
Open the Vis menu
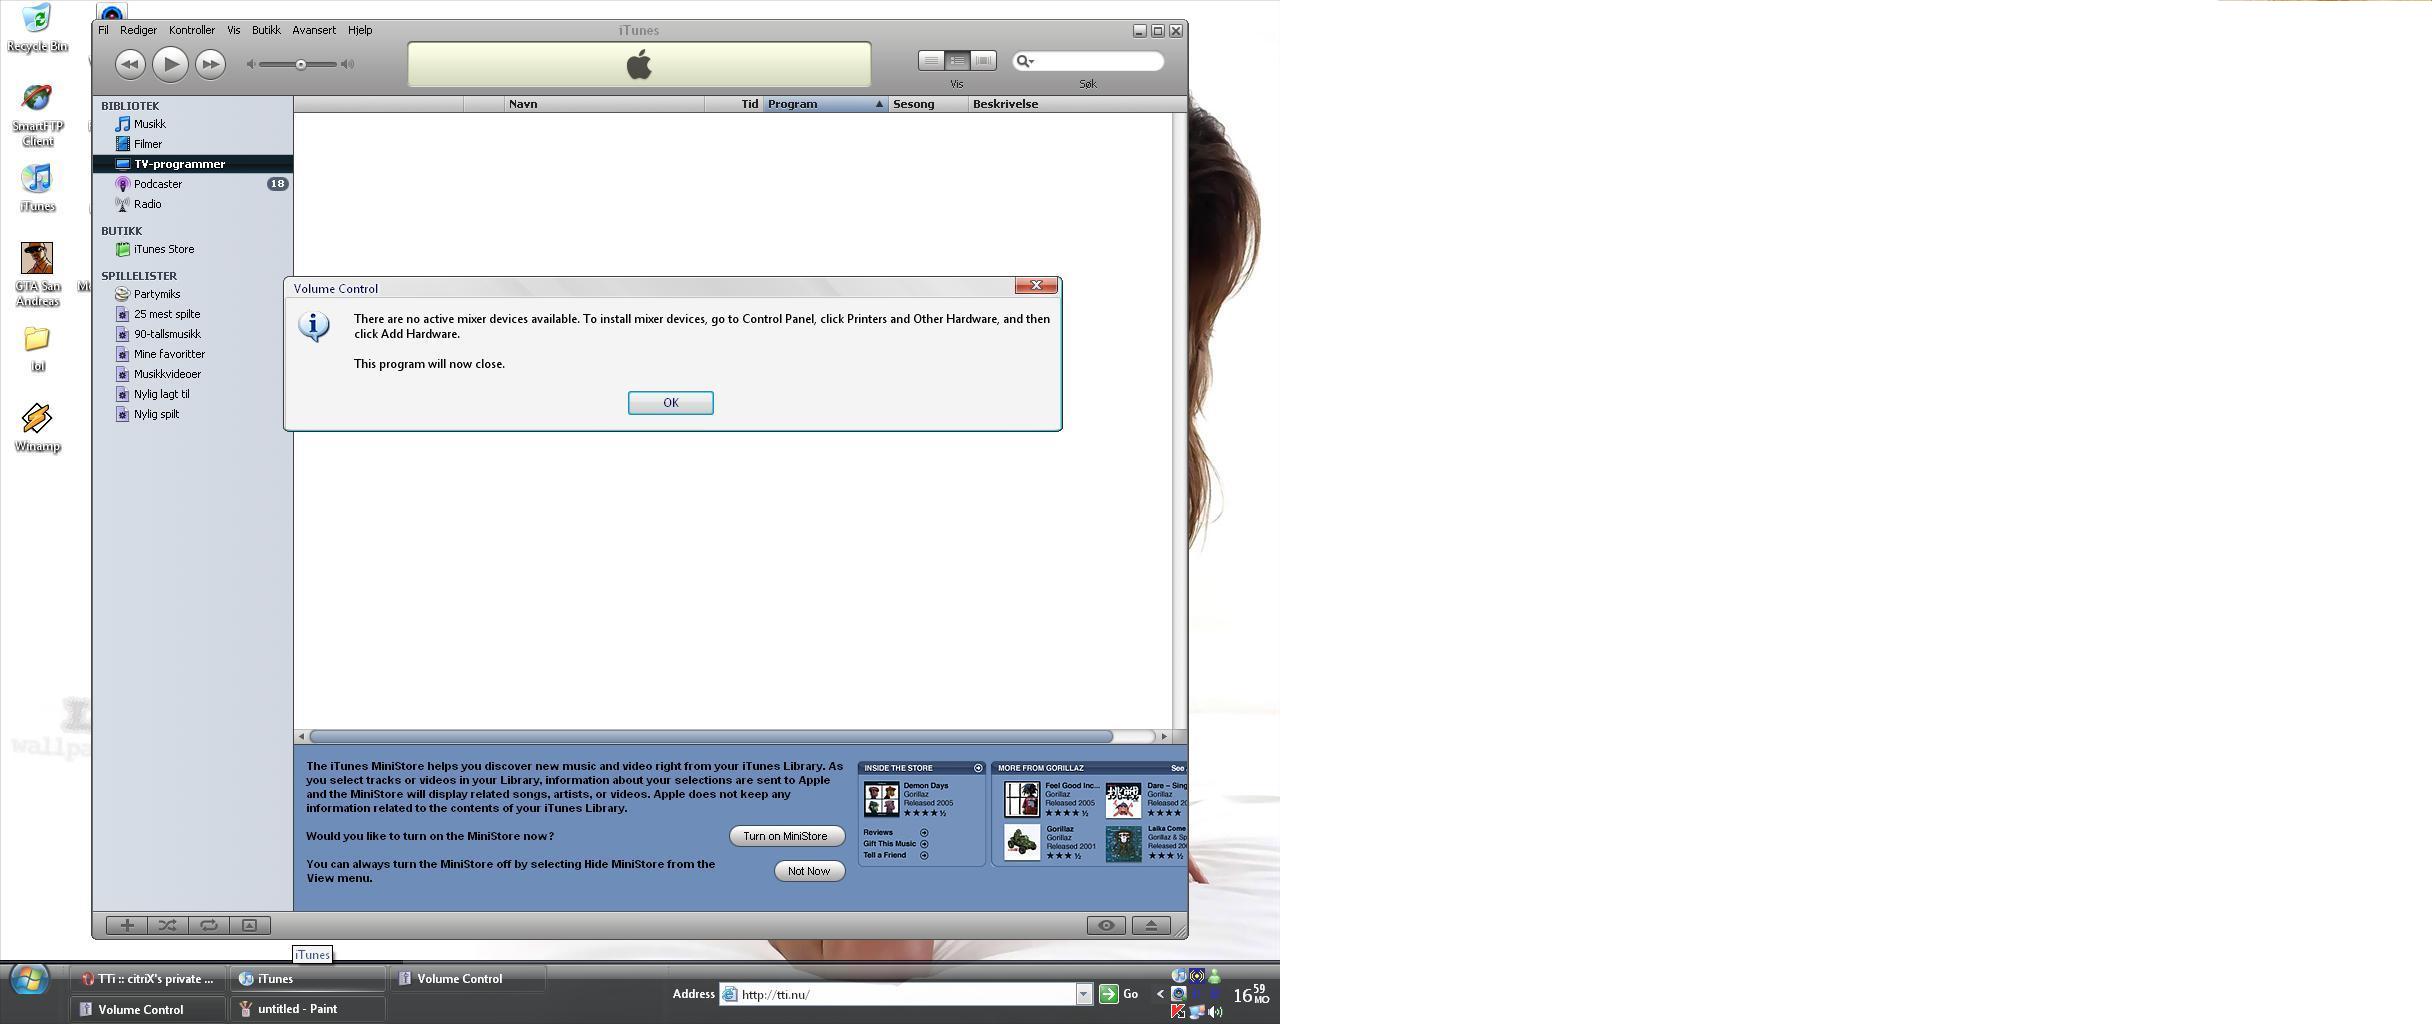(x=233, y=30)
